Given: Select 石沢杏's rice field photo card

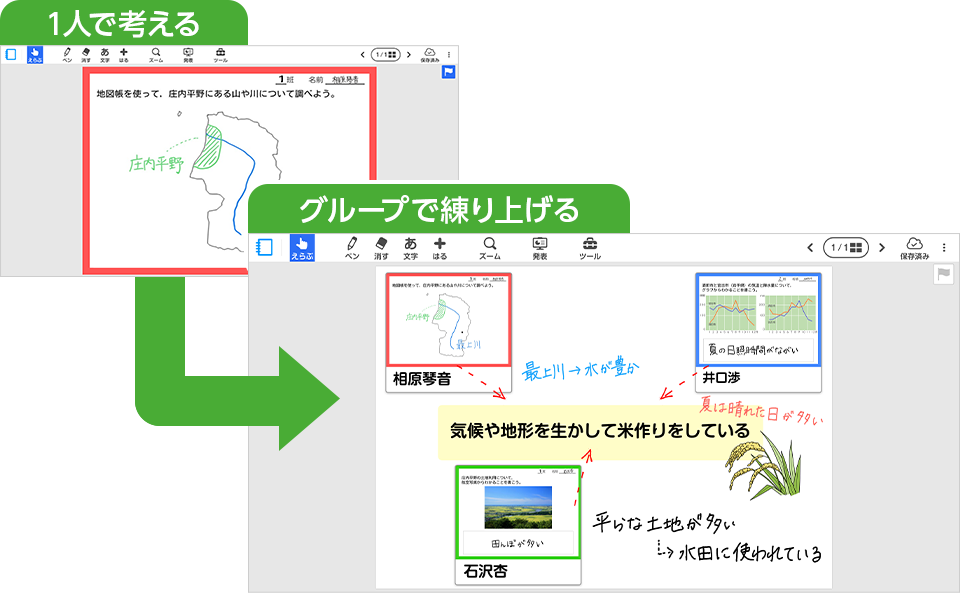Looking at the screenshot, I should [x=517, y=521].
